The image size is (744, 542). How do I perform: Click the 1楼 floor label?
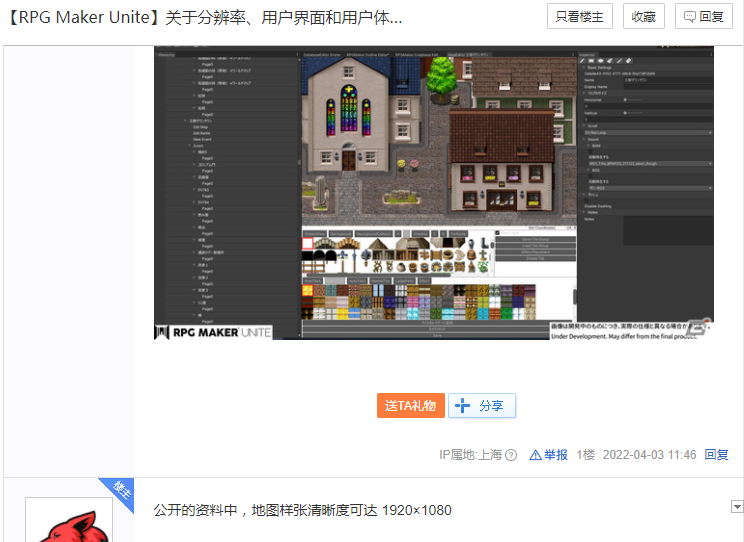586,455
